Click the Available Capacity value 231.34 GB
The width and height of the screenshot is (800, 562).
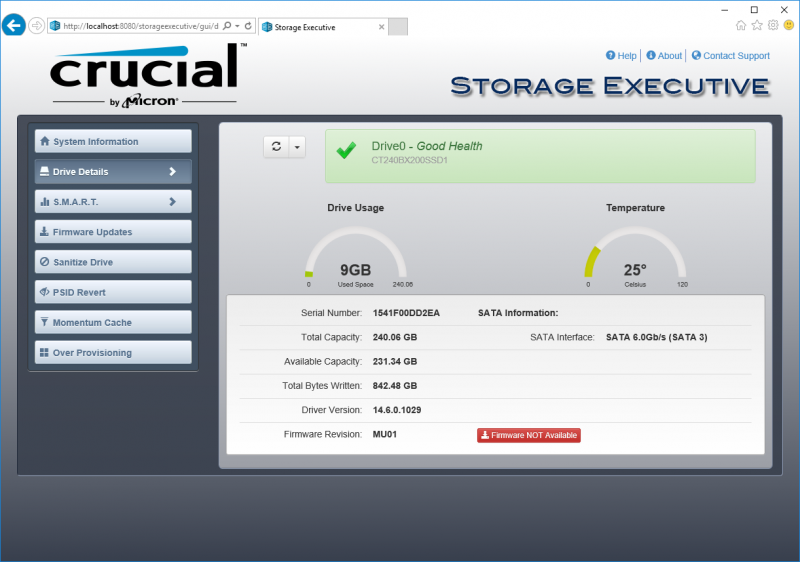click(395, 361)
